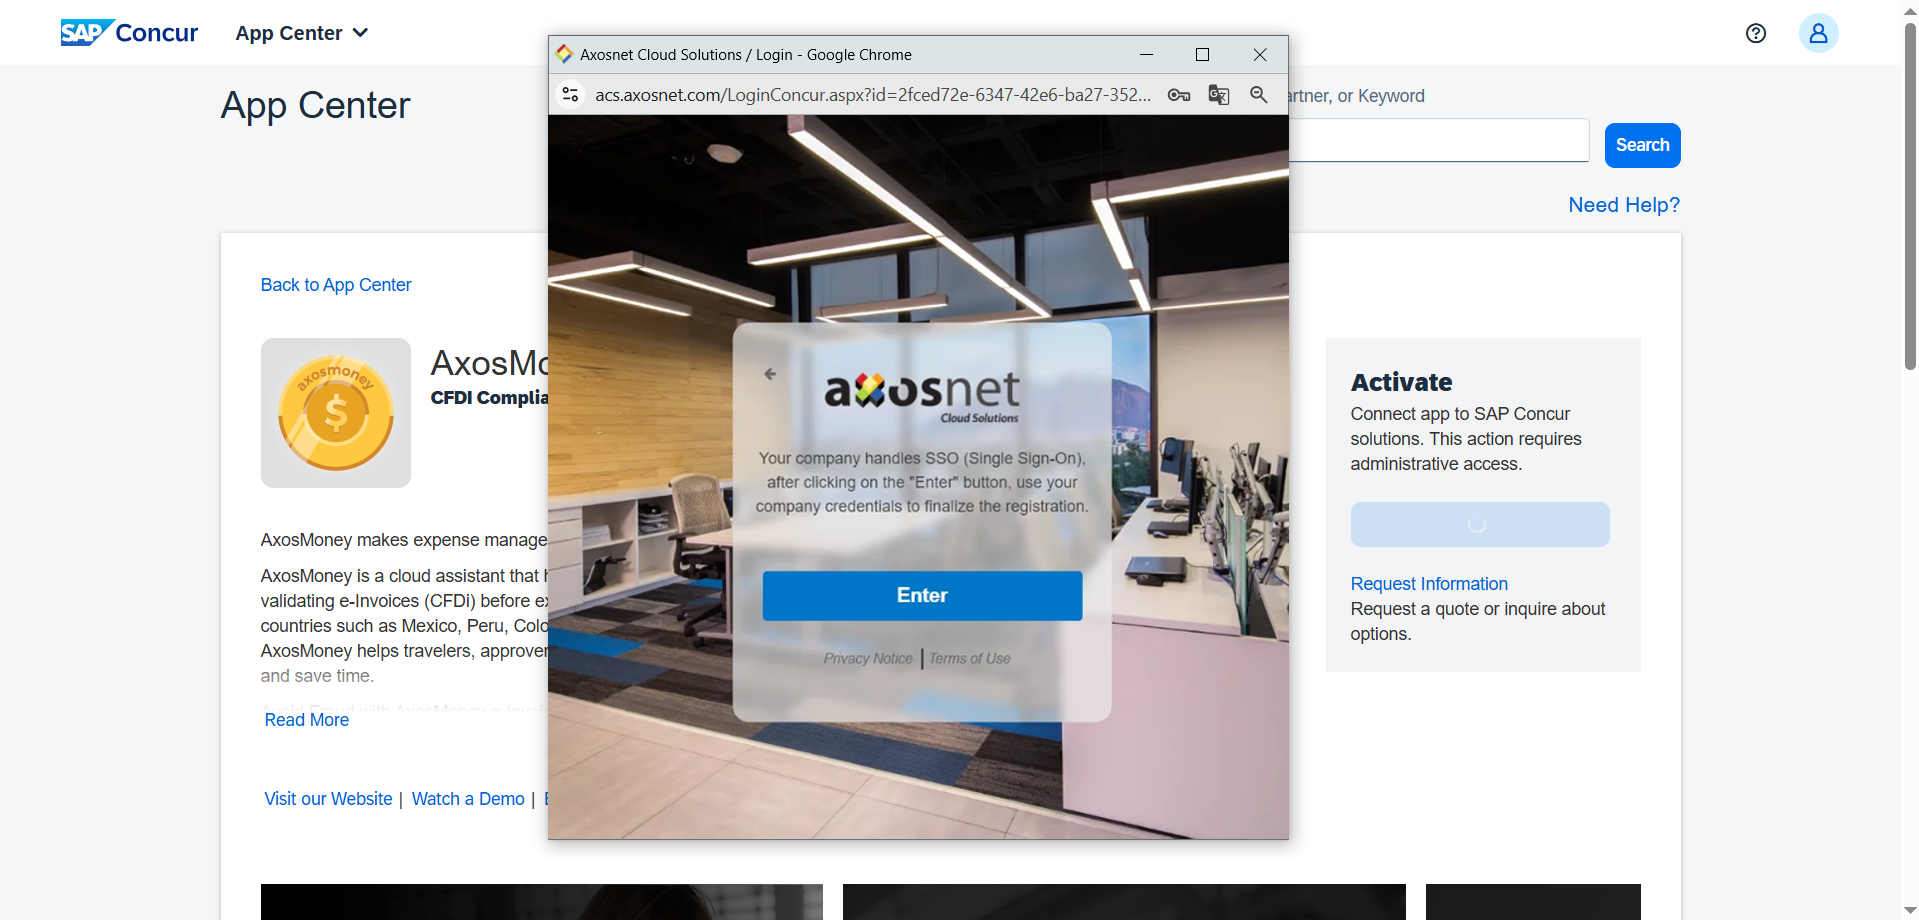Image resolution: width=1919 pixels, height=920 pixels.
Task: Expand the App Center dropdown menu
Action: [x=302, y=33]
